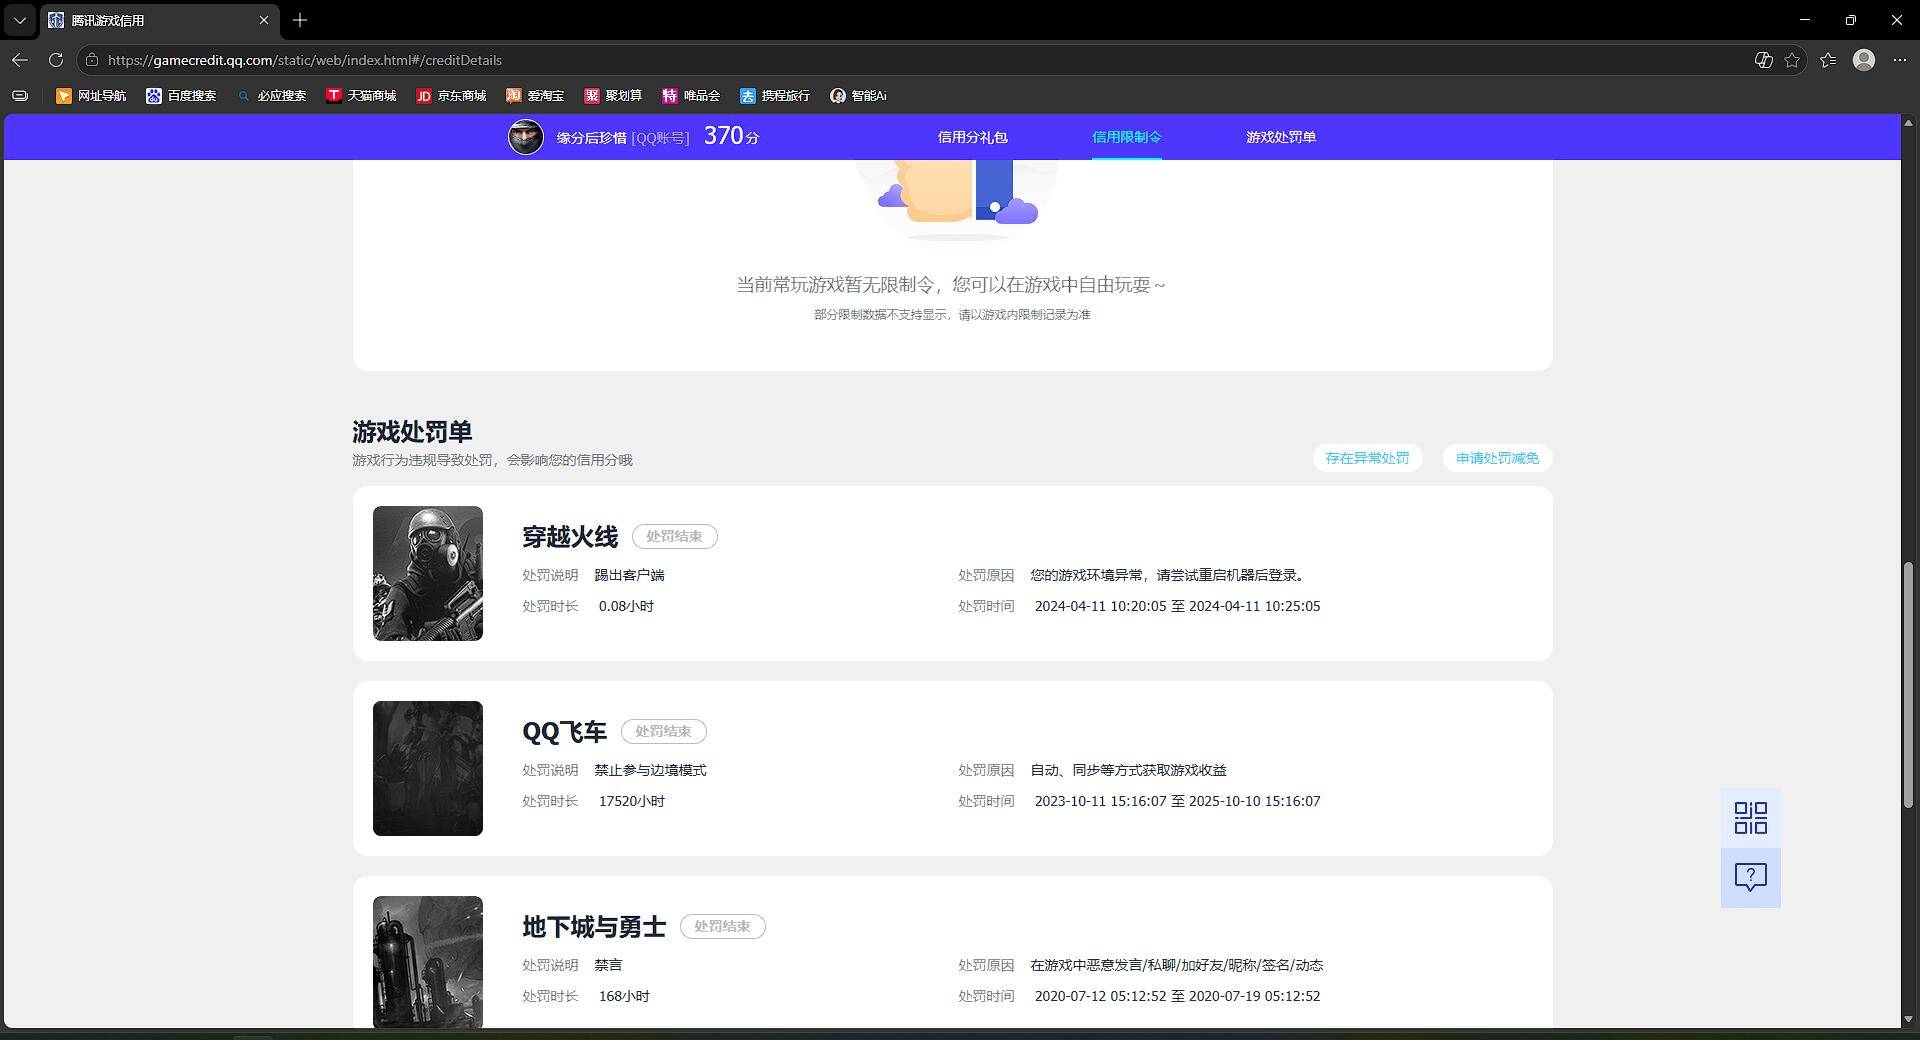The width and height of the screenshot is (1920, 1040).
Task: Go back to the previous page
Action: (x=20, y=60)
